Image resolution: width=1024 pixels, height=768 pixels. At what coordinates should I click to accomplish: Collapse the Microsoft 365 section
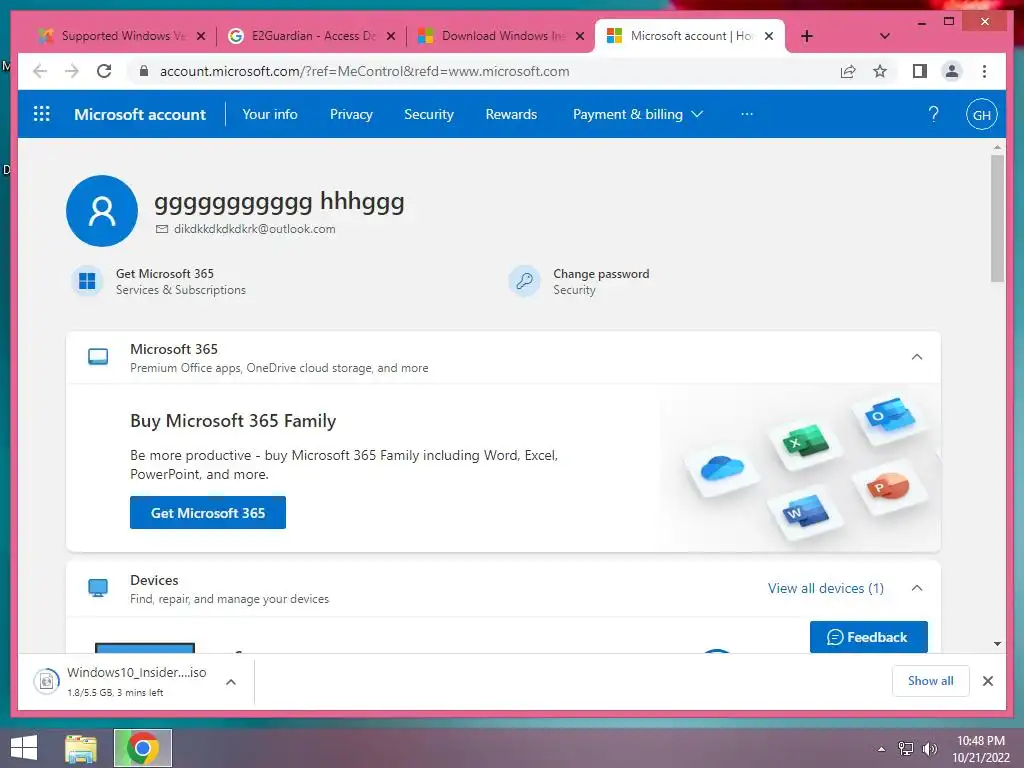917,357
